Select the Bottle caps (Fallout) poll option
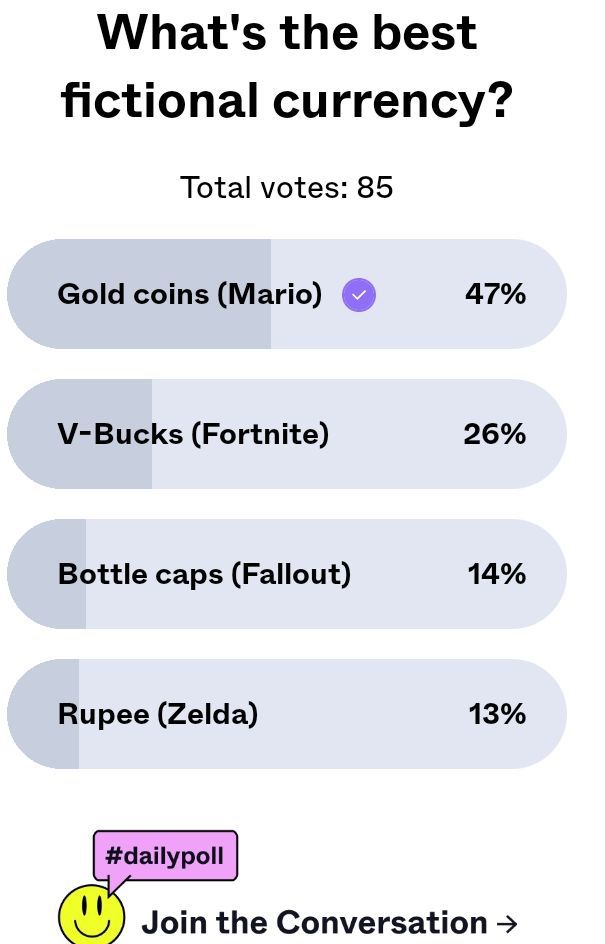This screenshot has height=944, width=605. [205, 574]
